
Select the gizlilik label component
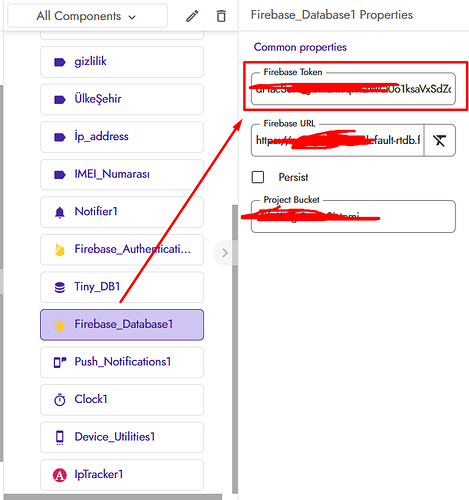(x=122, y=62)
